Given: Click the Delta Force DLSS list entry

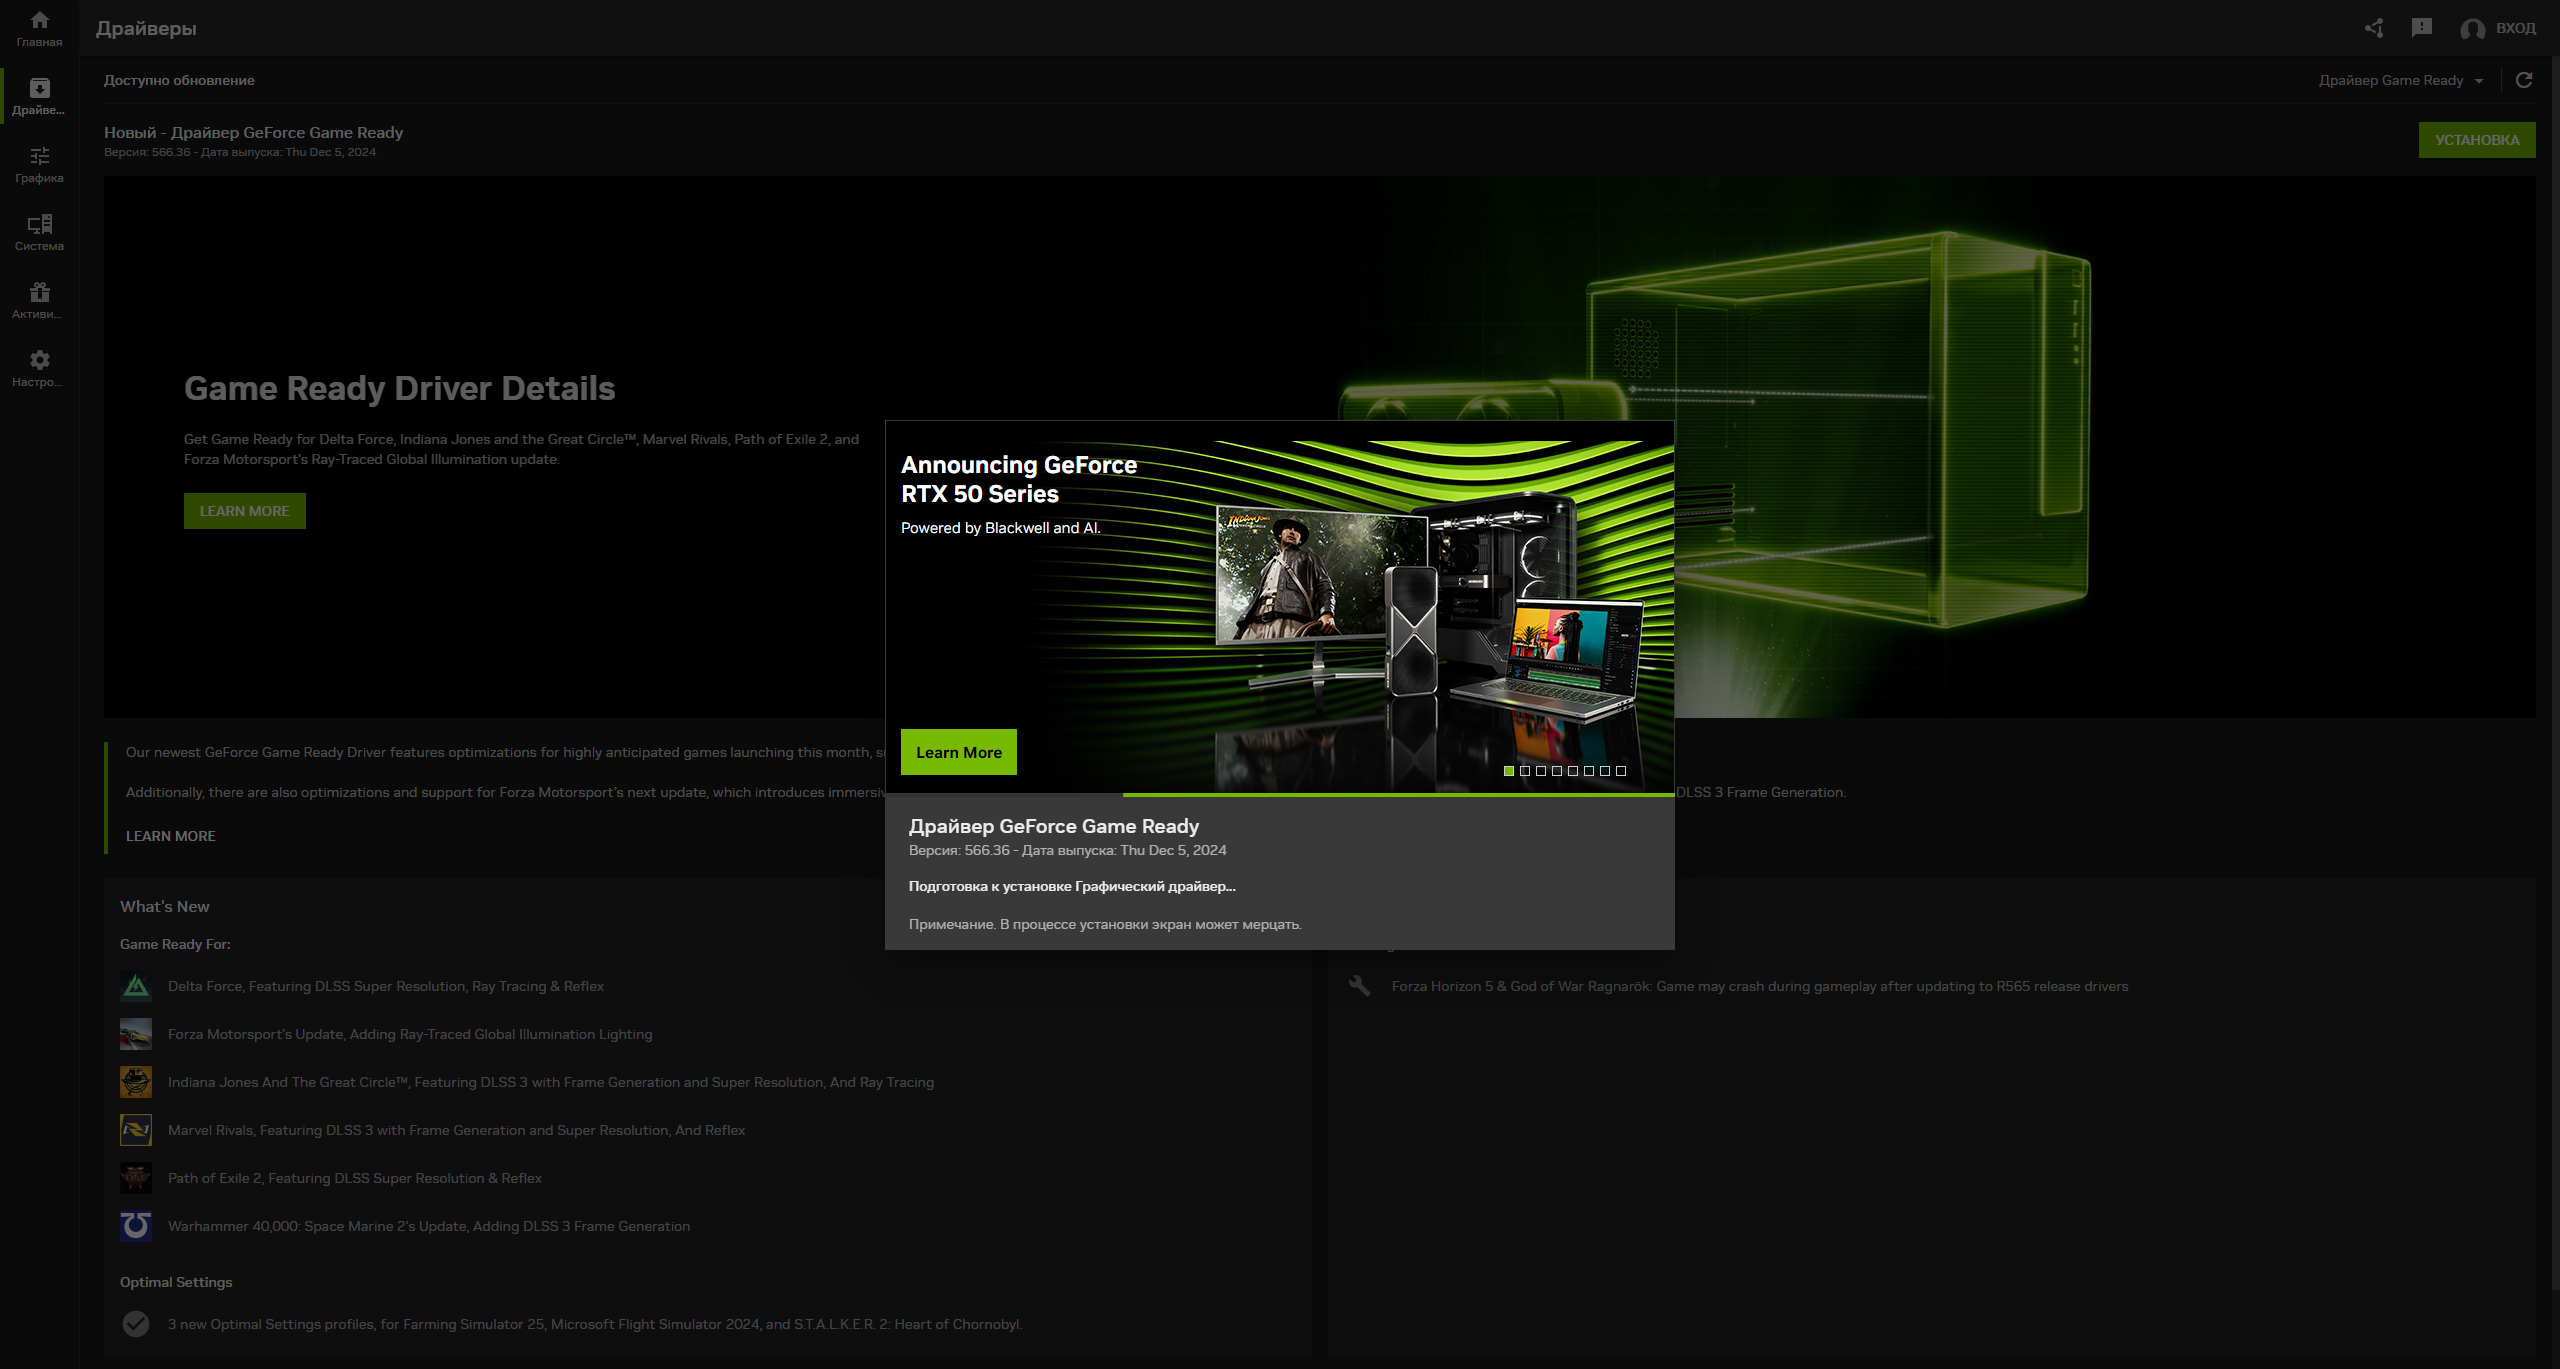Looking at the screenshot, I should [x=386, y=986].
